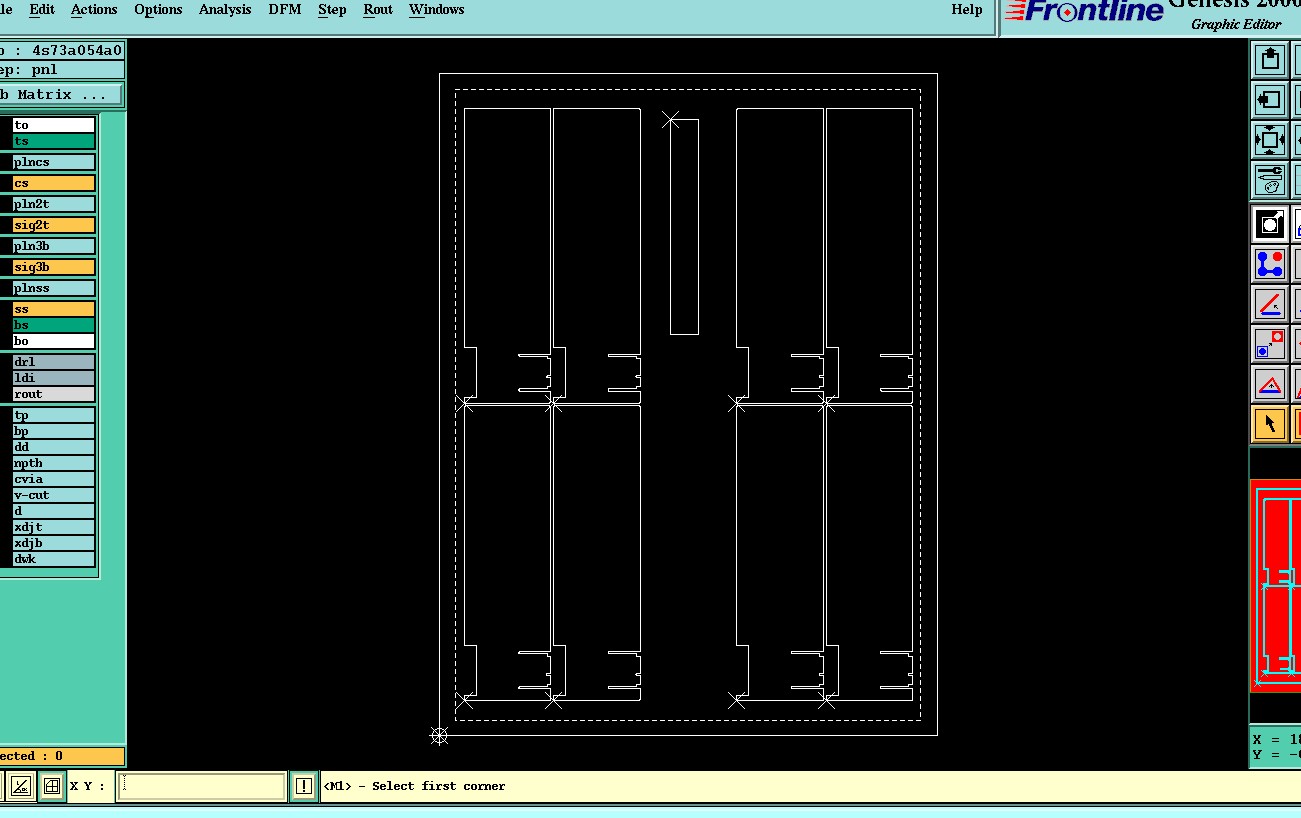Click into the X Y coordinate input field
Viewport: 1301px width, 818px height.
click(x=201, y=786)
